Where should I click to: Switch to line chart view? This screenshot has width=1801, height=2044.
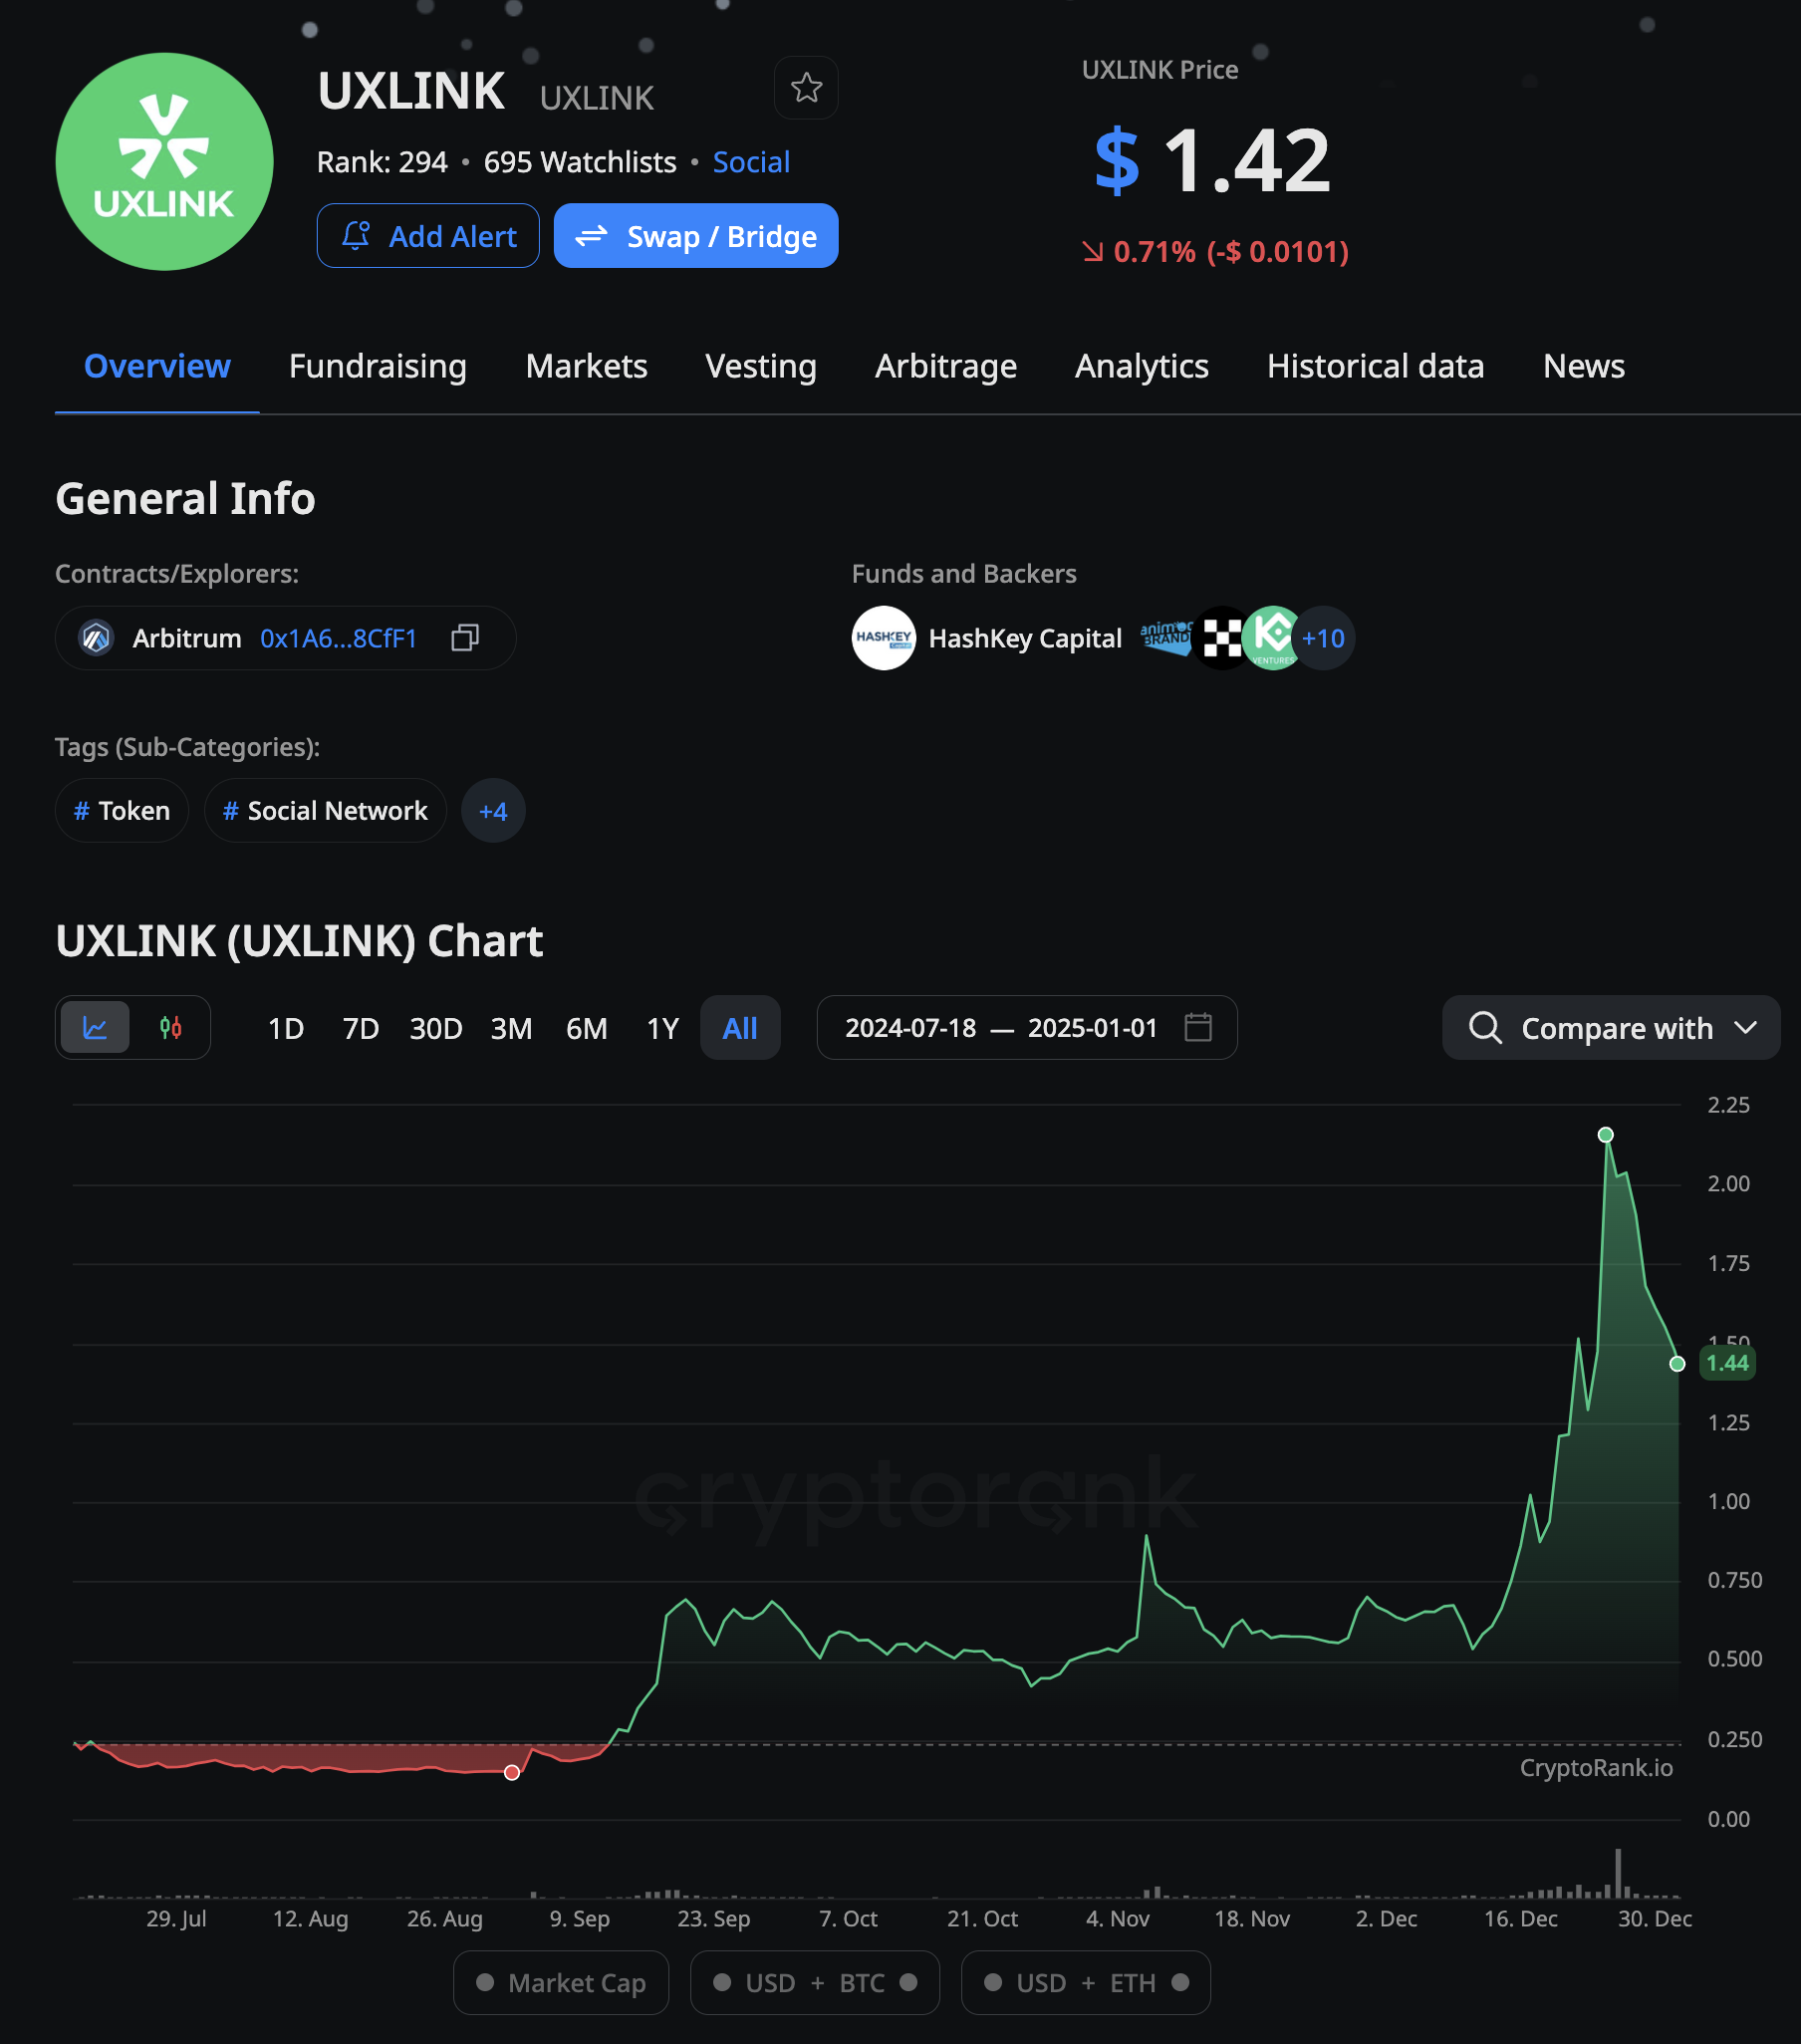[95, 1027]
